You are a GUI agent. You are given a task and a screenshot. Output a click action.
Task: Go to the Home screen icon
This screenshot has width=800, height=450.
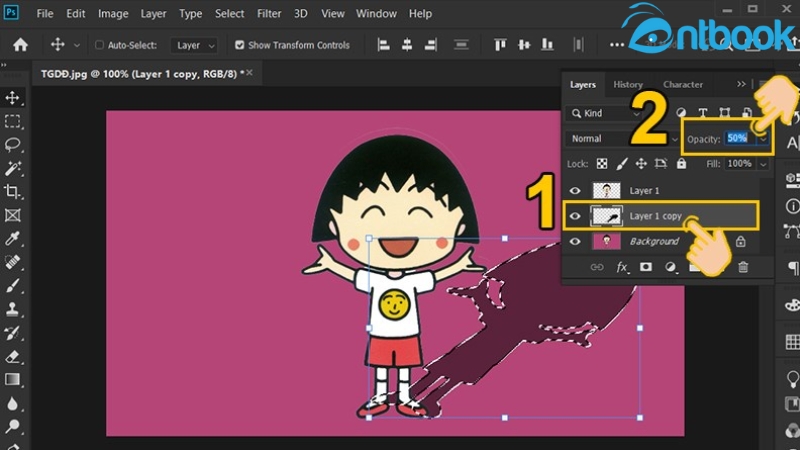pos(20,45)
